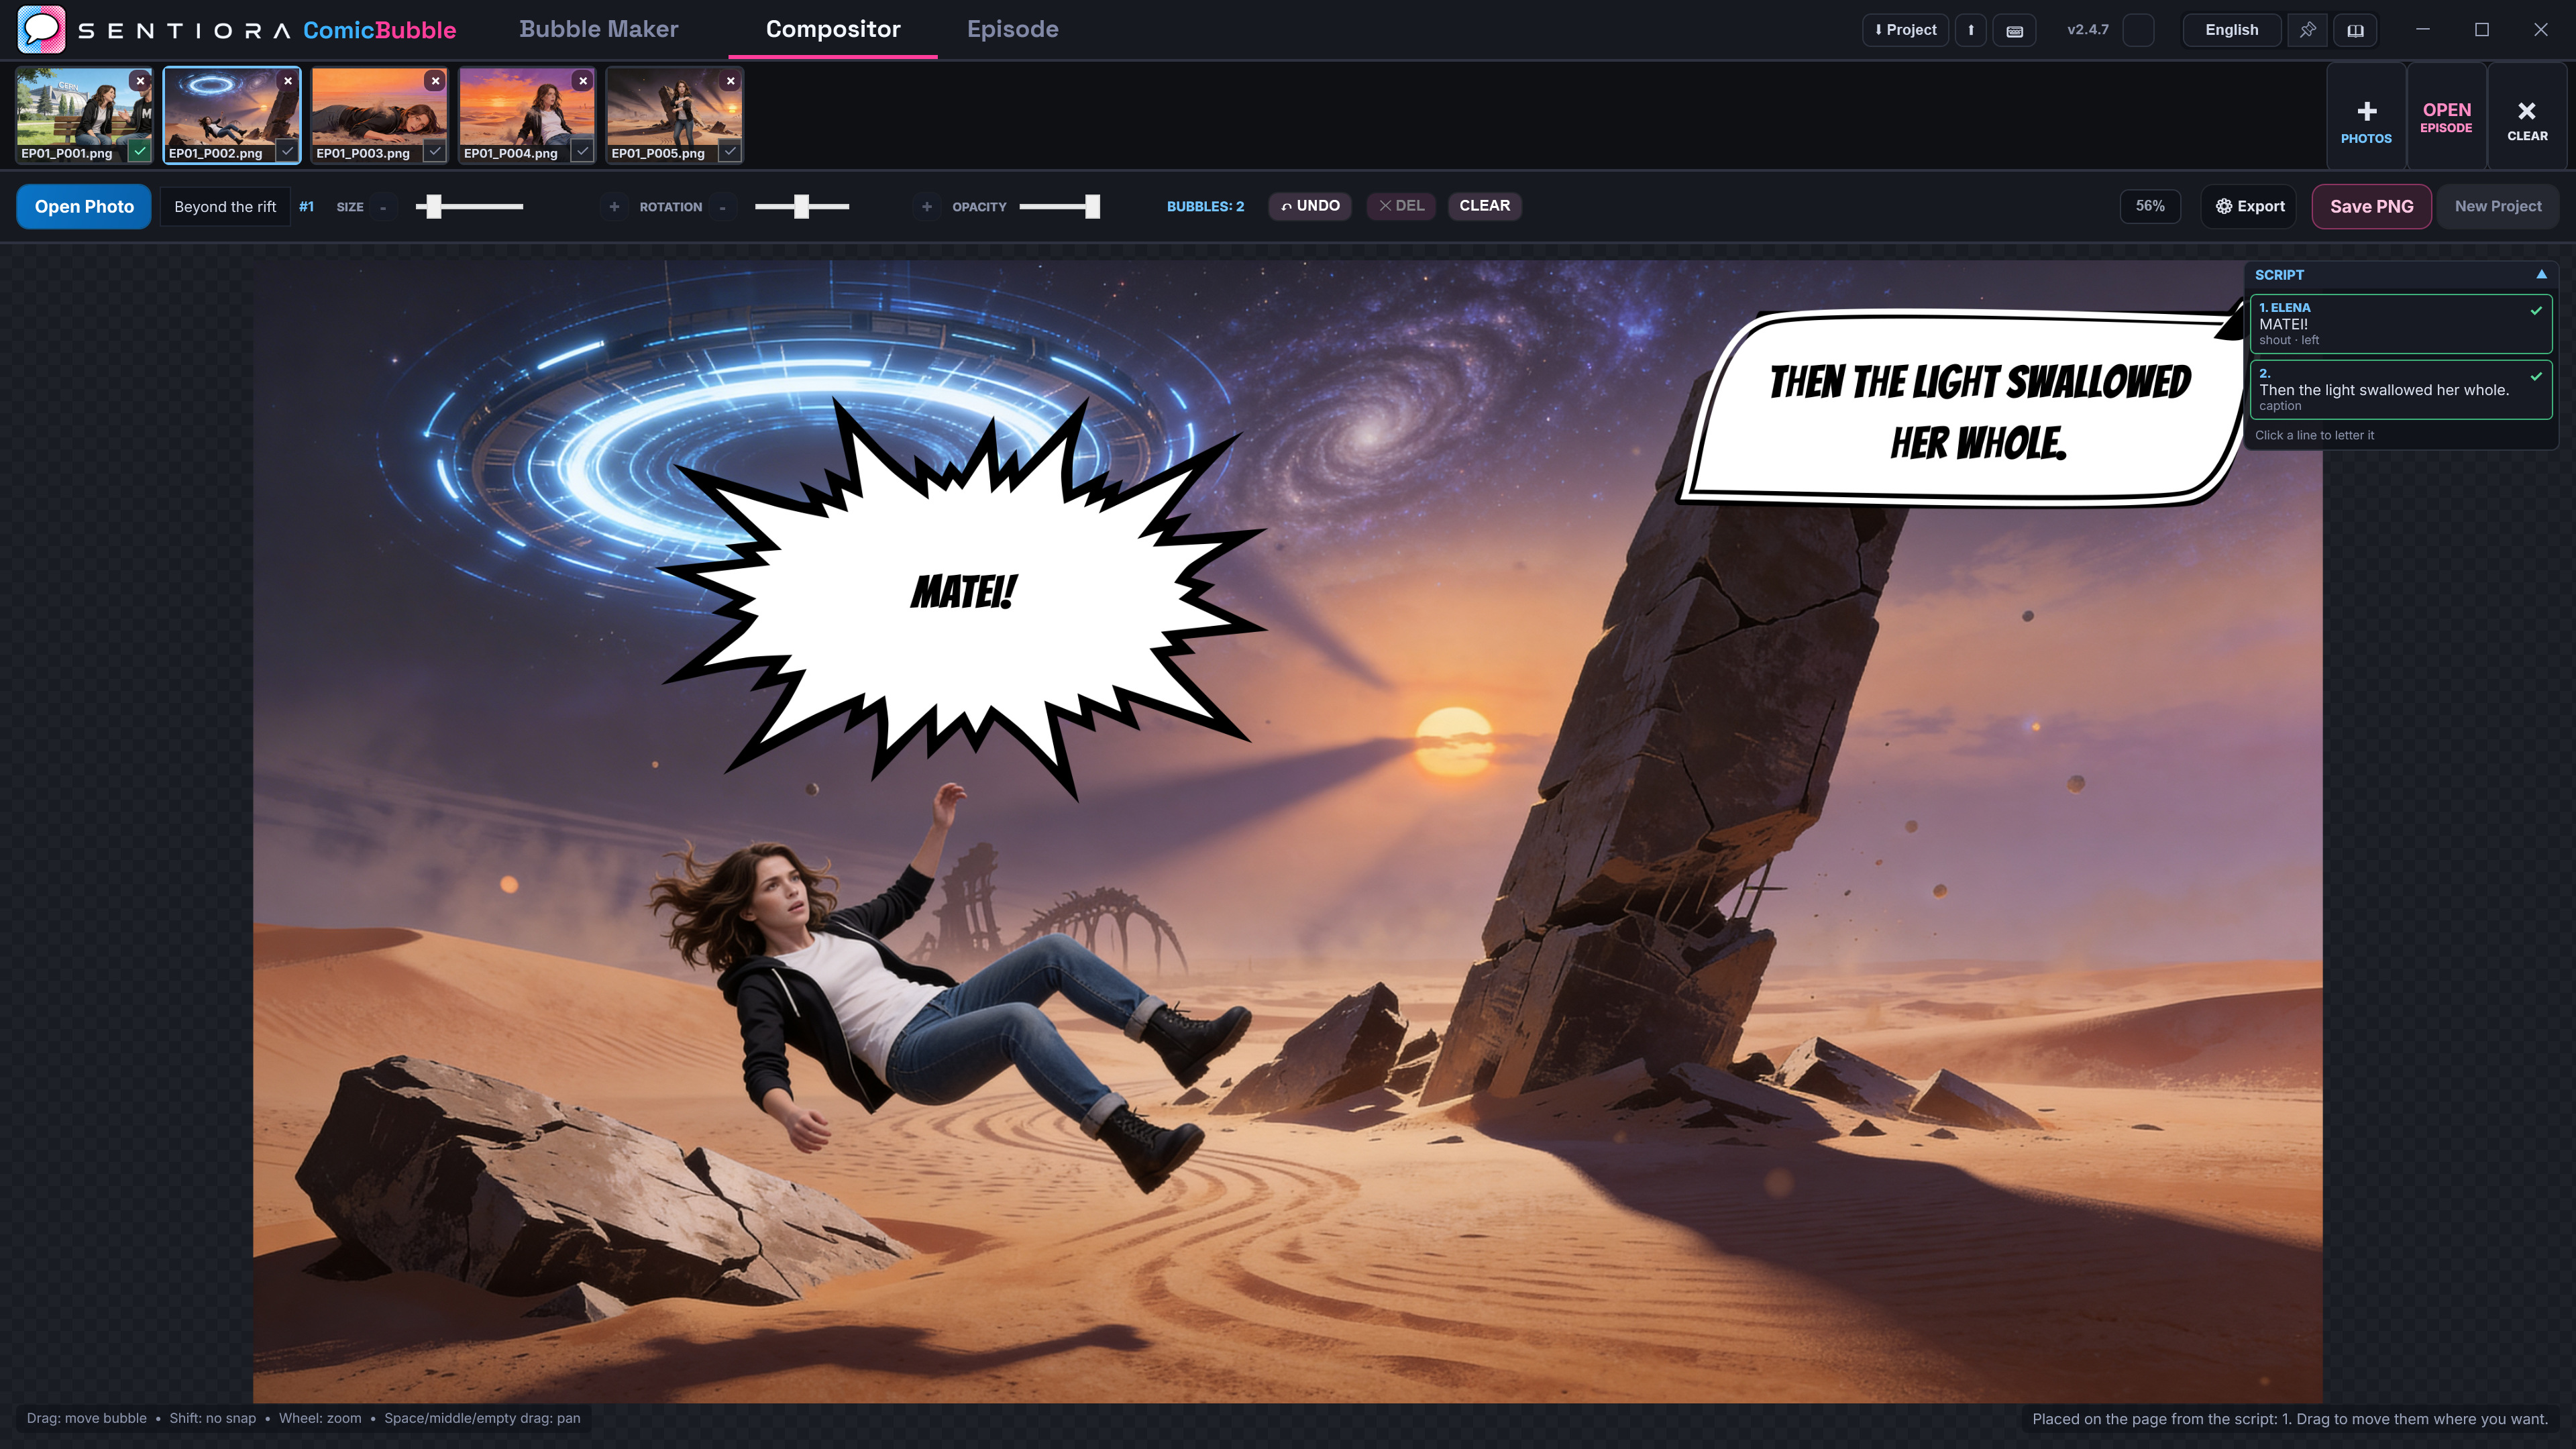Image resolution: width=2576 pixels, height=1449 pixels.
Task: Toggle the done checkmark on EP01_P003.png
Action: pos(435,151)
